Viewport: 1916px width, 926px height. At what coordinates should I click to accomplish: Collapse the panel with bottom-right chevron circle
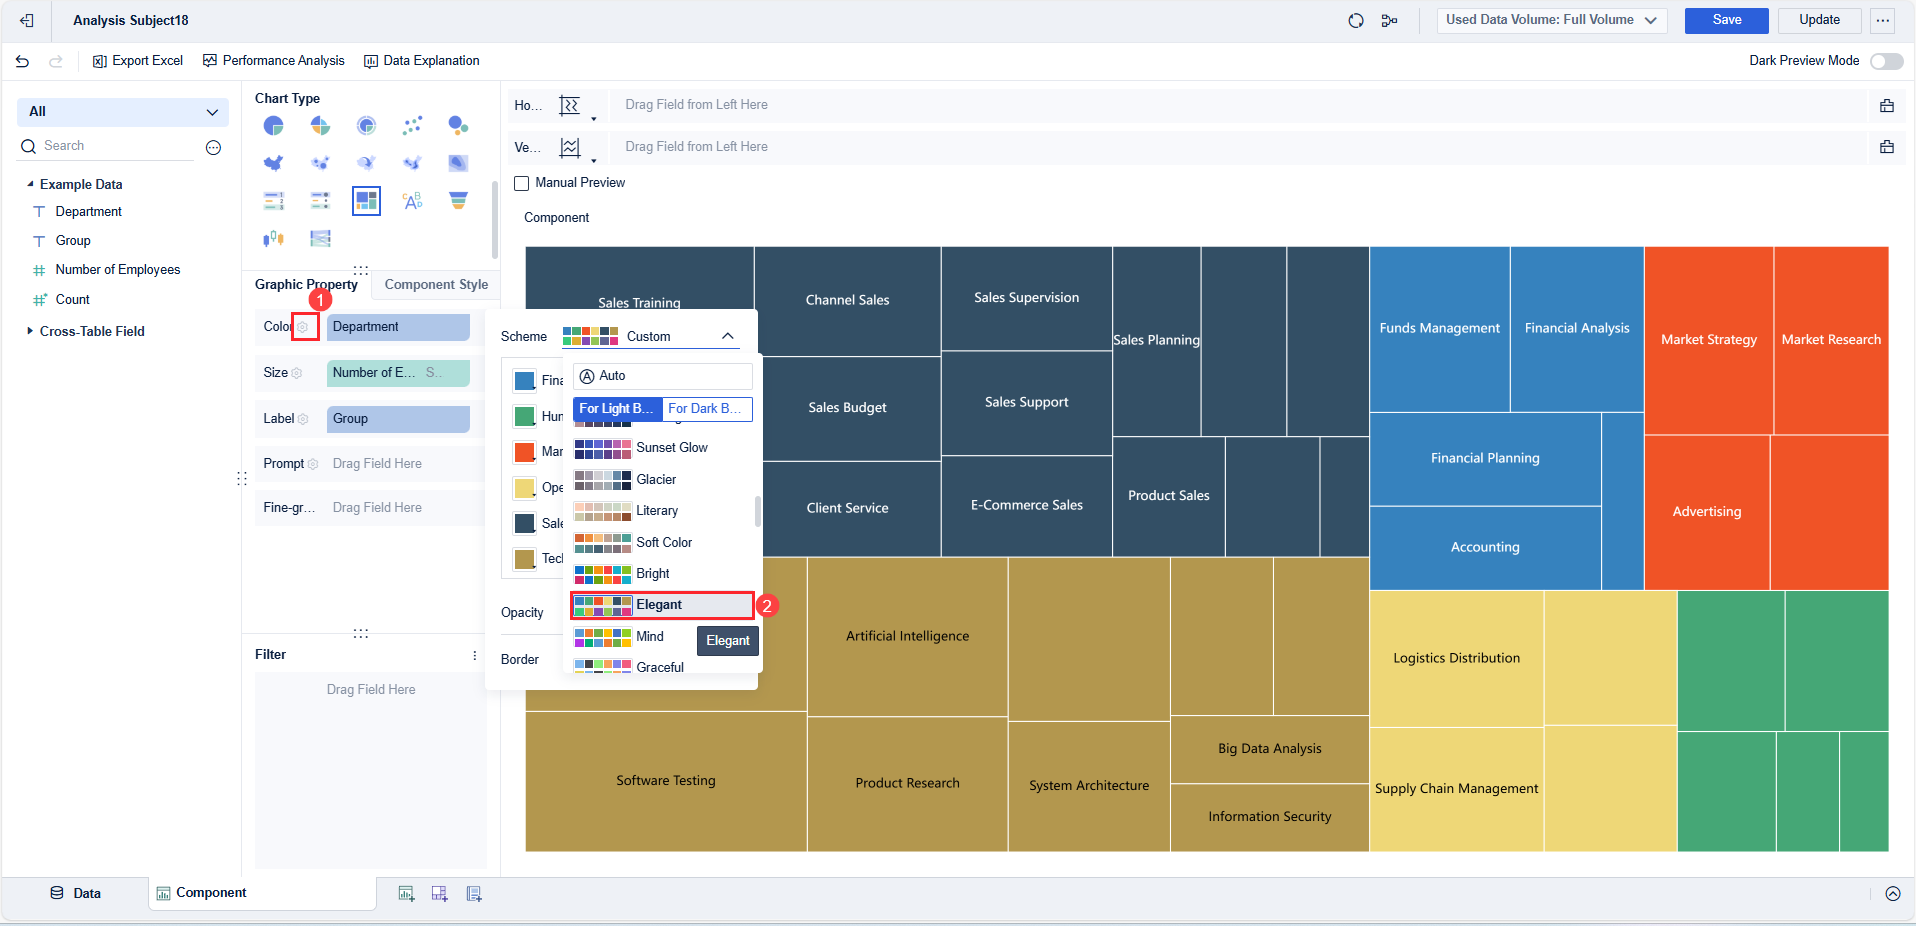click(1893, 894)
